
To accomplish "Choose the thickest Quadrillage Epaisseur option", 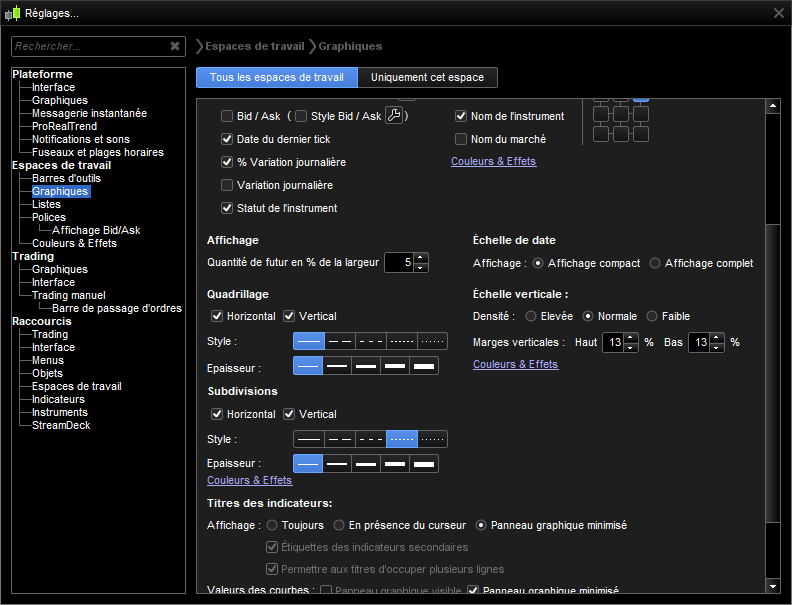I will [424, 365].
